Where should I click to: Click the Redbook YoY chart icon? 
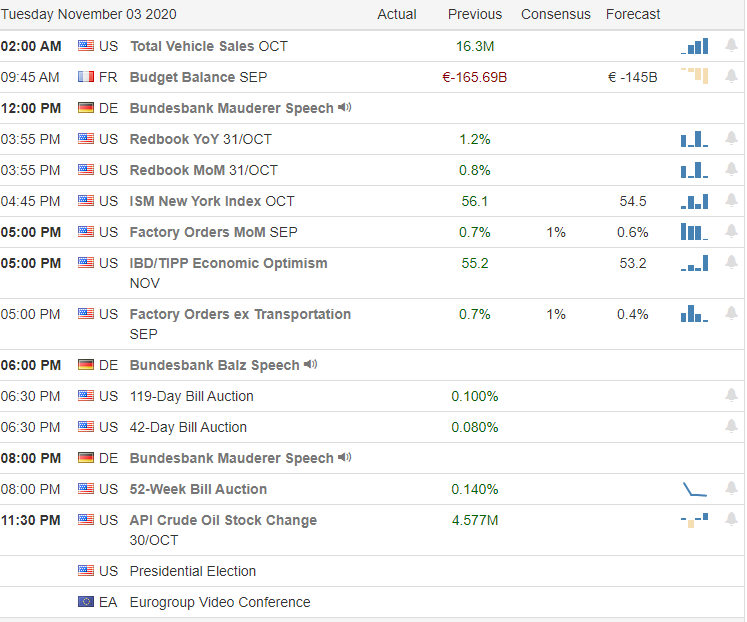click(x=695, y=139)
